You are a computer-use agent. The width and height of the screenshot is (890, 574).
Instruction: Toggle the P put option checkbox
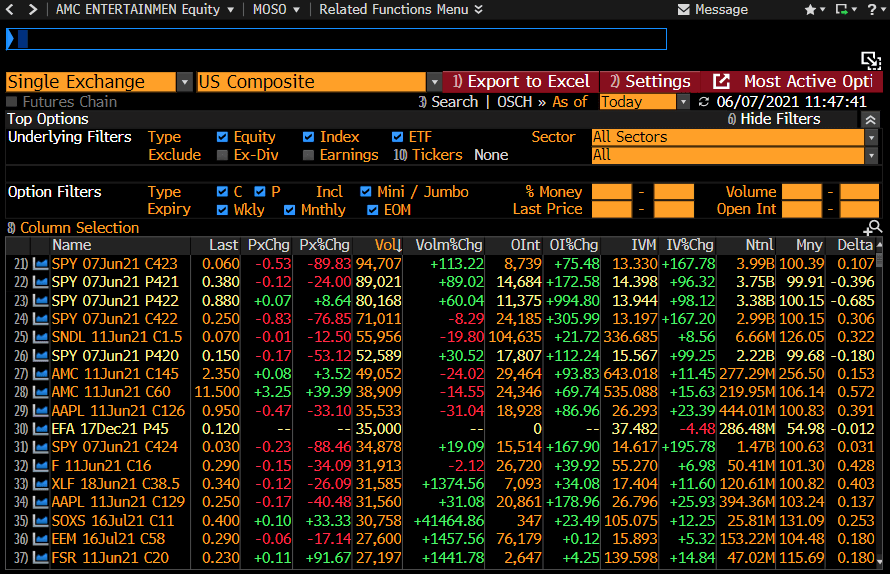pyautogui.click(x=260, y=192)
